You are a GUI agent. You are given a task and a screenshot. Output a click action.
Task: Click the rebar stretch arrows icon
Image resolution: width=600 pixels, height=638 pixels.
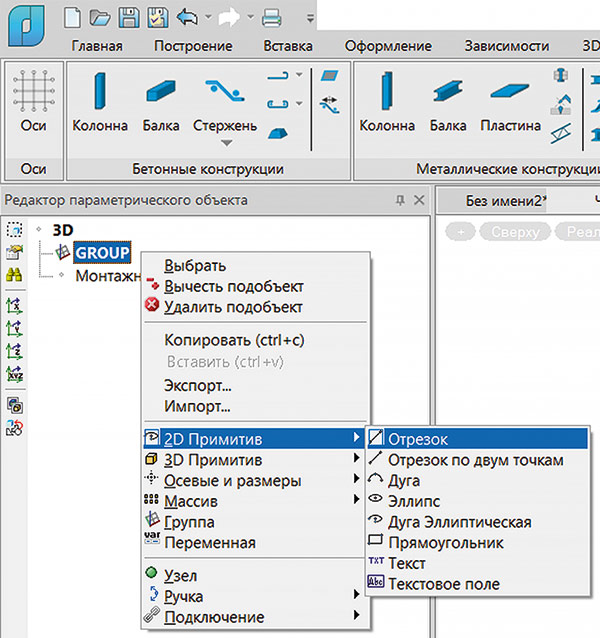point(329,105)
